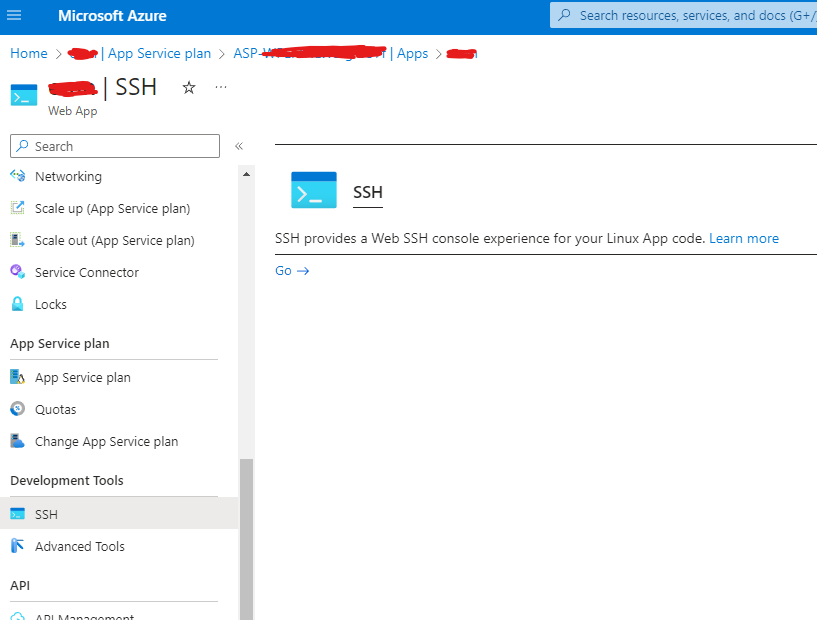Viewport: 817px width, 620px height.
Task: Click the Web App subtitle text
Action: [72, 111]
